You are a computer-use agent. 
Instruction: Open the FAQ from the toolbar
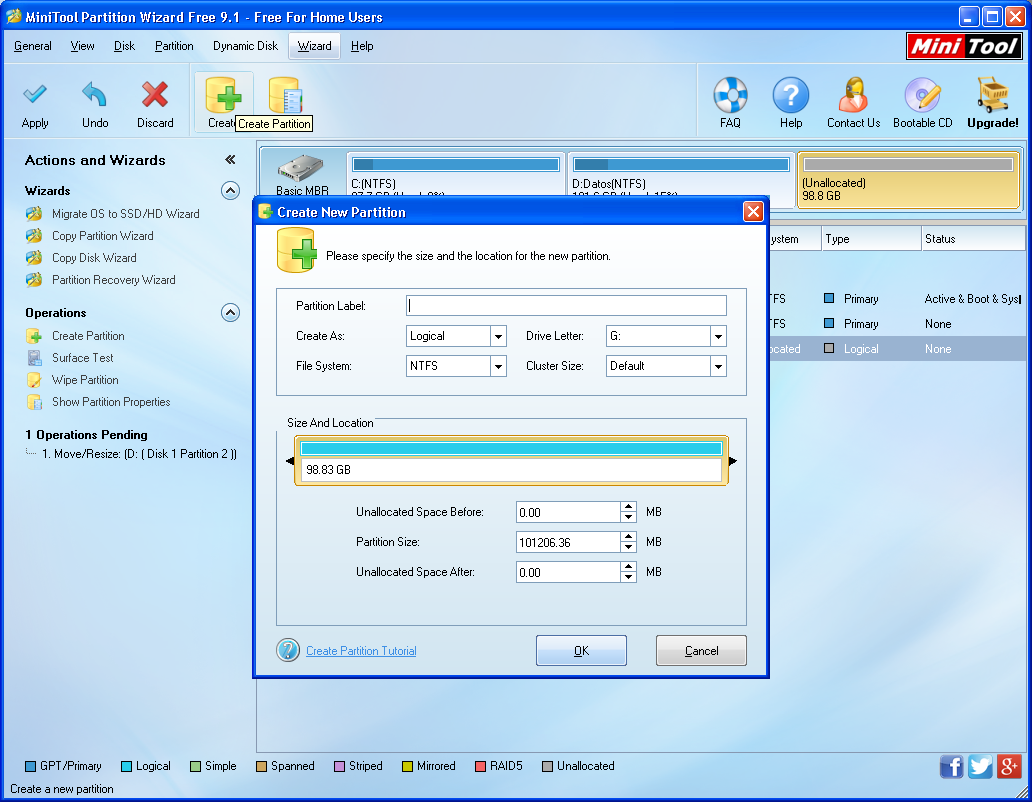tap(730, 100)
